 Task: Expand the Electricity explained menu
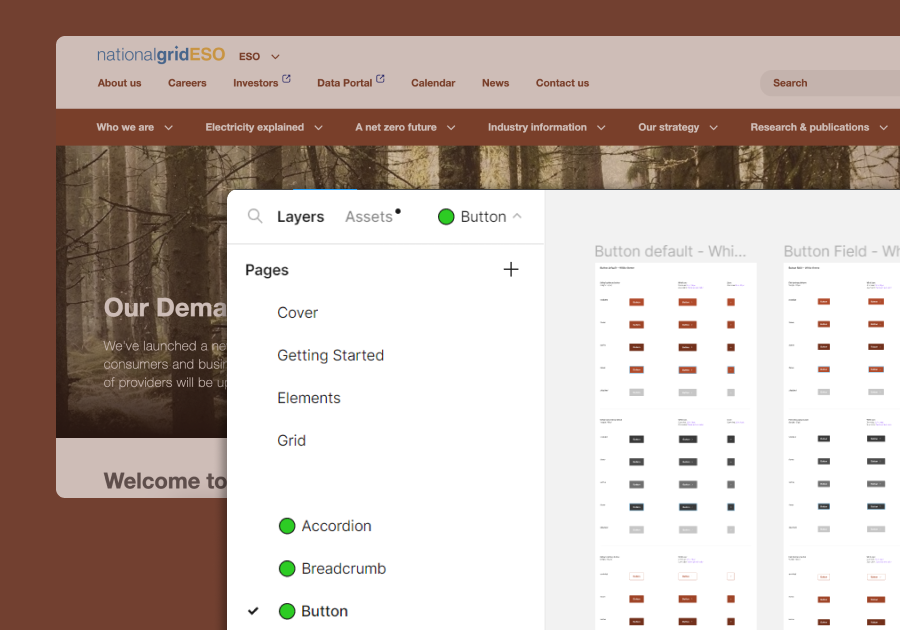(264, 128)
